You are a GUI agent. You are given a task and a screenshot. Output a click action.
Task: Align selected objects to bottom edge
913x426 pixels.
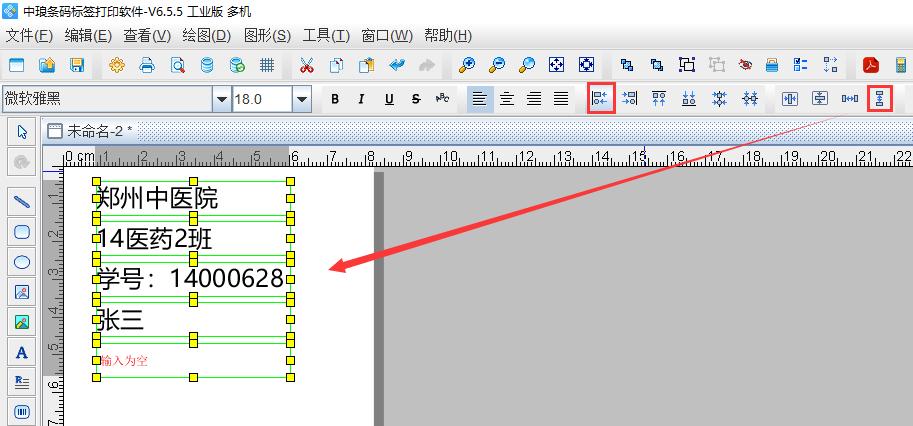coord(689,99)
